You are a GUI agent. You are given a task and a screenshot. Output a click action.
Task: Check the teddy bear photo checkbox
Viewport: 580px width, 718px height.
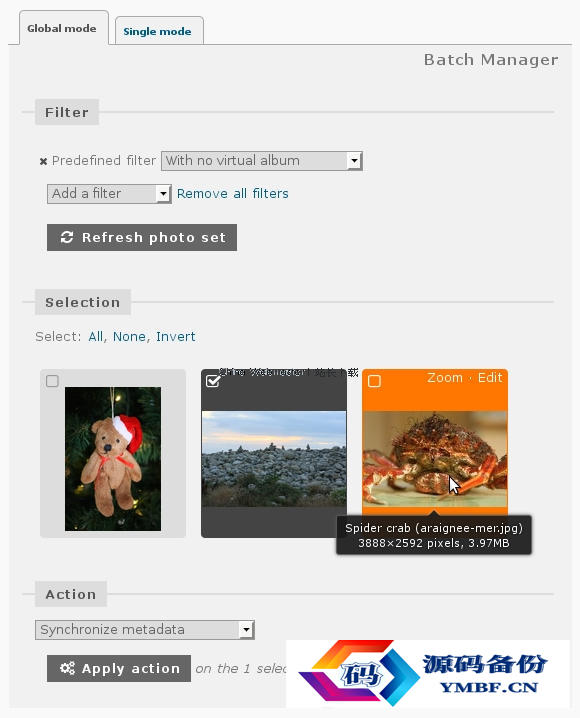52,381
